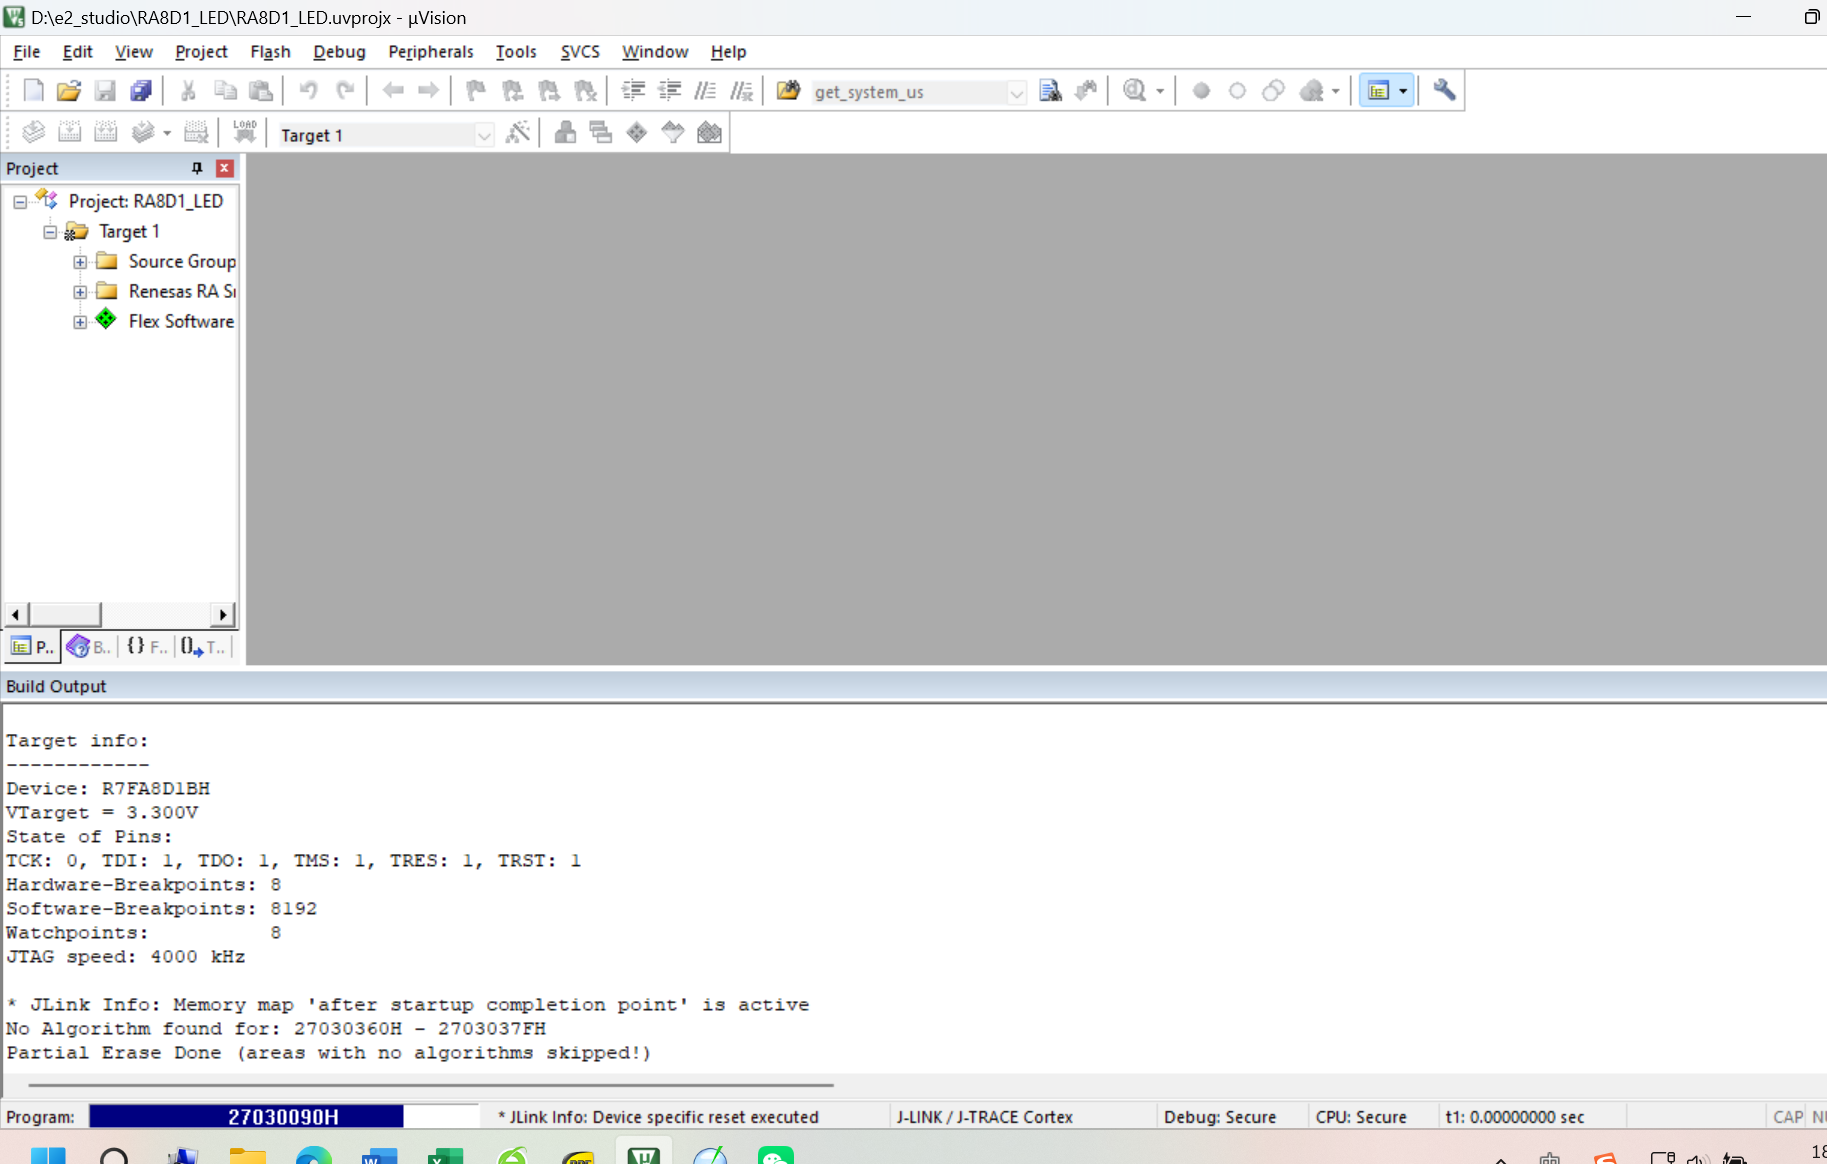Image resolution: width=1827 pixels, height=1164 pixels.
Task: Expand the Renesas RA folder node
Action: tap(80, 292)
